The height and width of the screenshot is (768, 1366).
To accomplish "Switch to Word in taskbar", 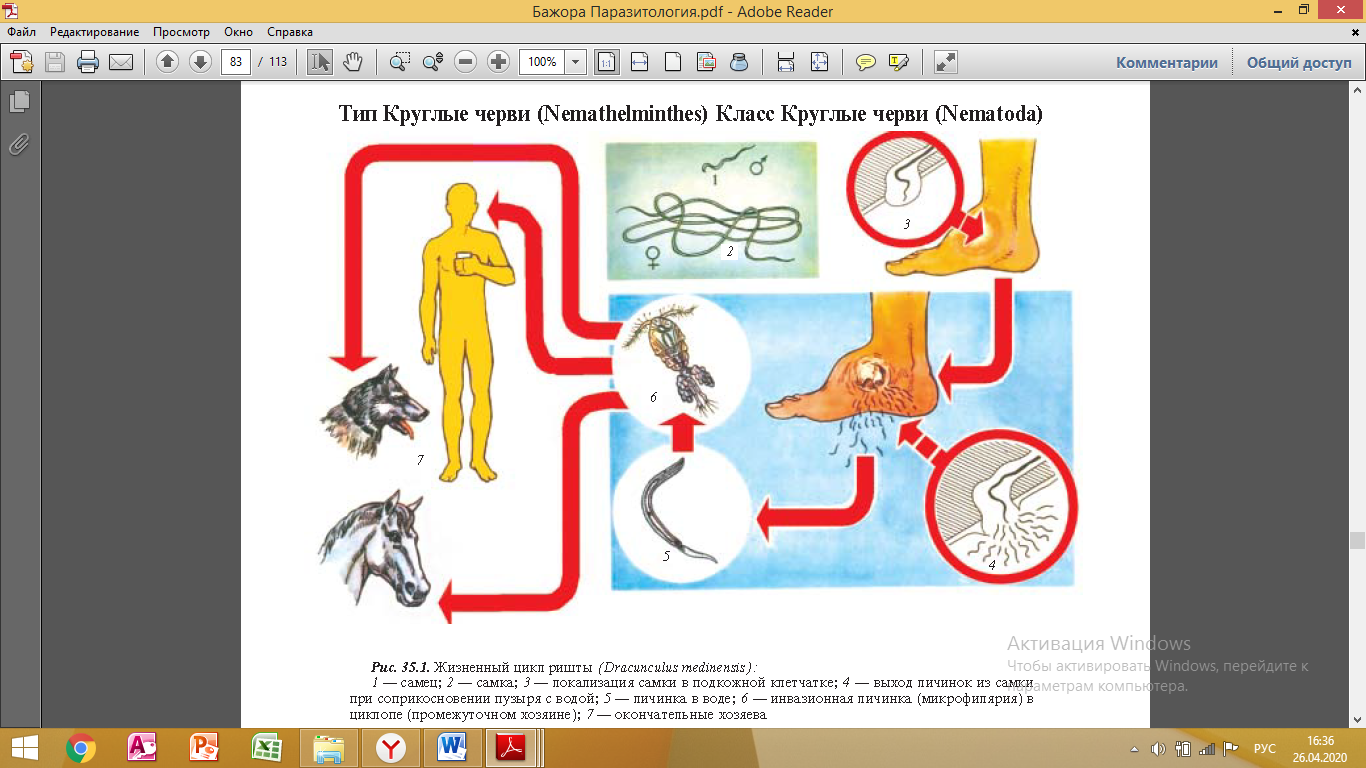I will click(452, 748).
